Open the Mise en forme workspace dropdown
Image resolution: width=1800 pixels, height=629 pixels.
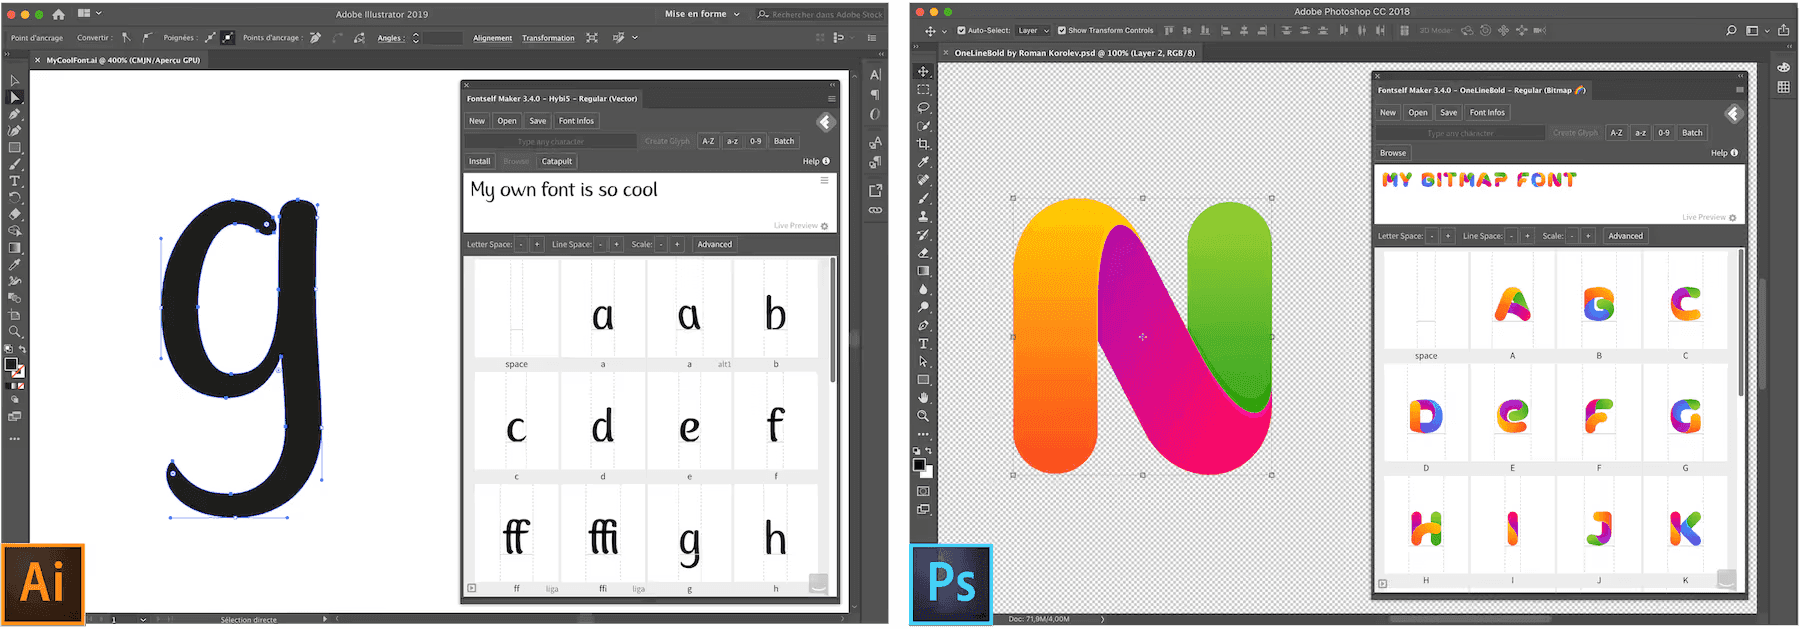(702, 14)
